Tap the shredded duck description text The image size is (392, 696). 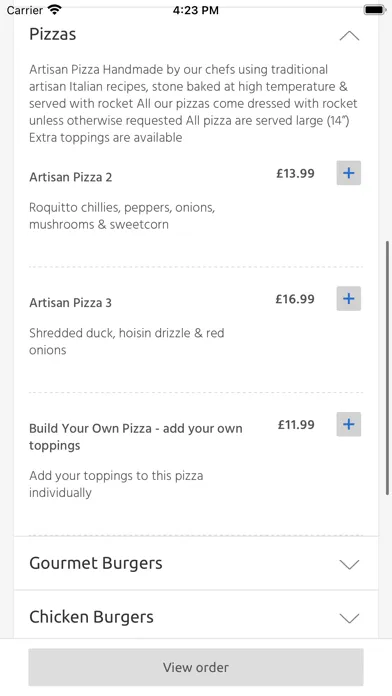pos(127,341)
